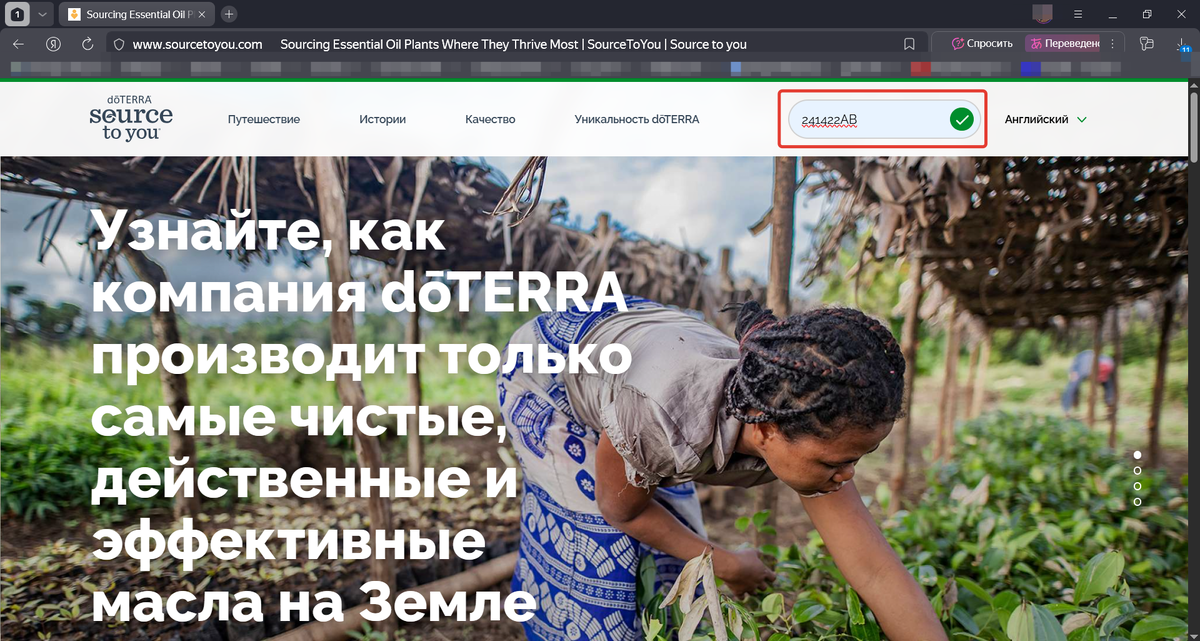Screen dimensions: 1200x641
Task: Select the fourth carousel slide dot
Action: click(1138, 501)
